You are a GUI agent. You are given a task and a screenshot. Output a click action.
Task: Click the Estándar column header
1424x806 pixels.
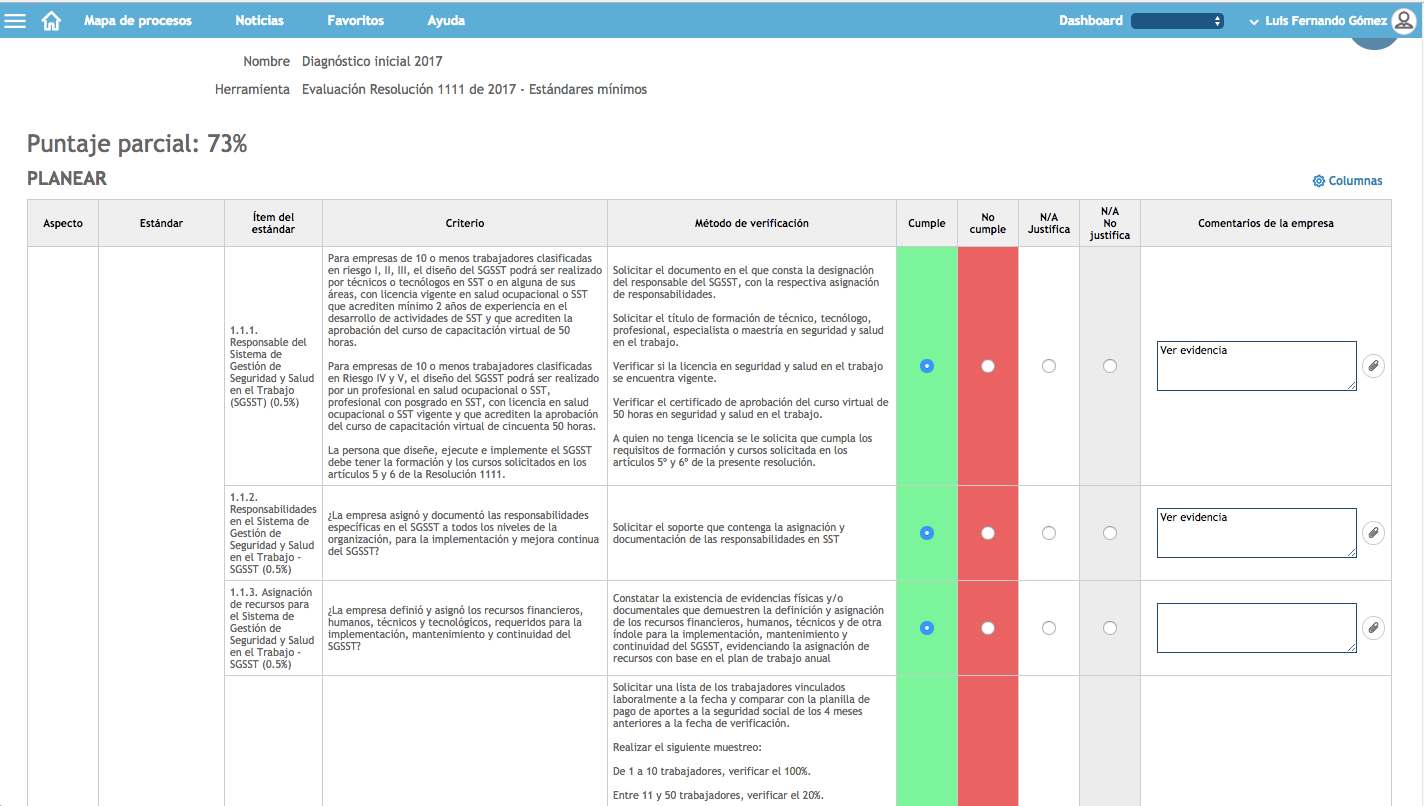162,223
